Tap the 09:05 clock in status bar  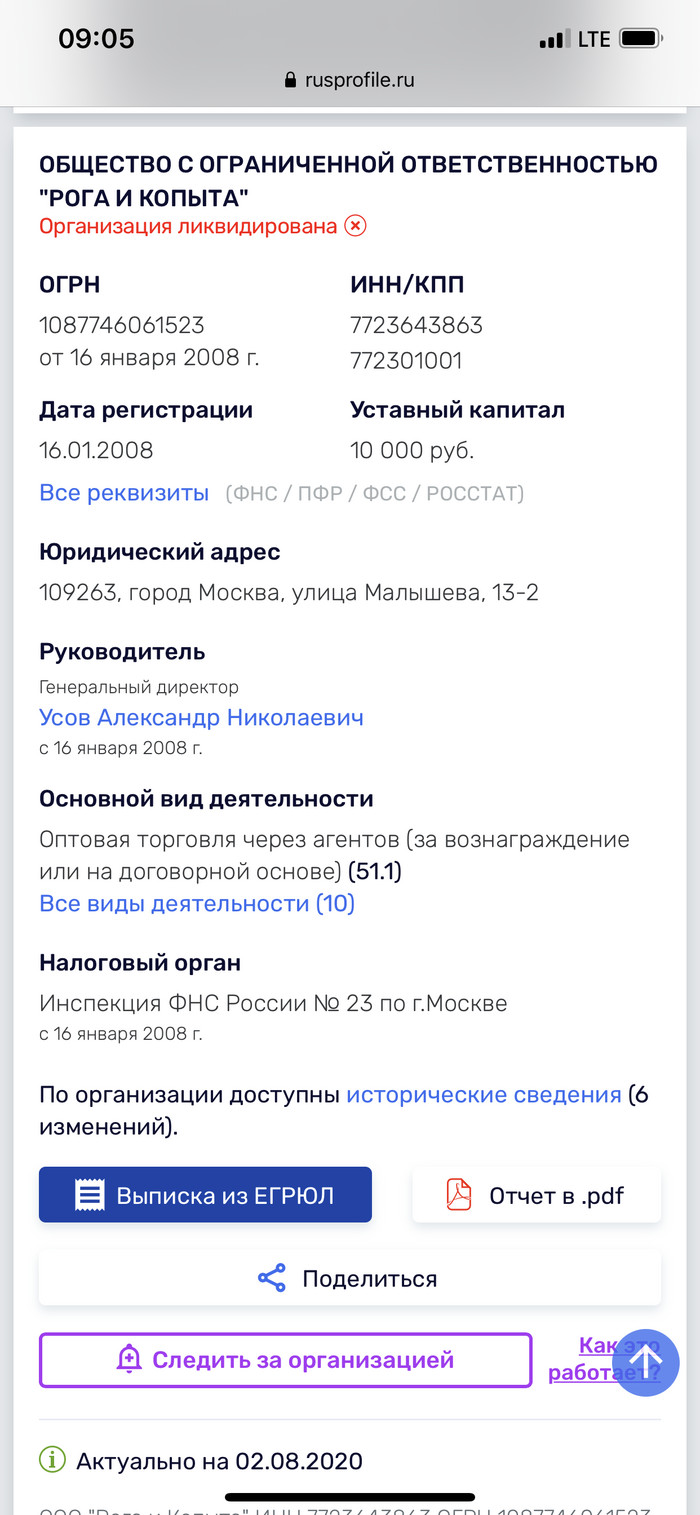point(96,39)
